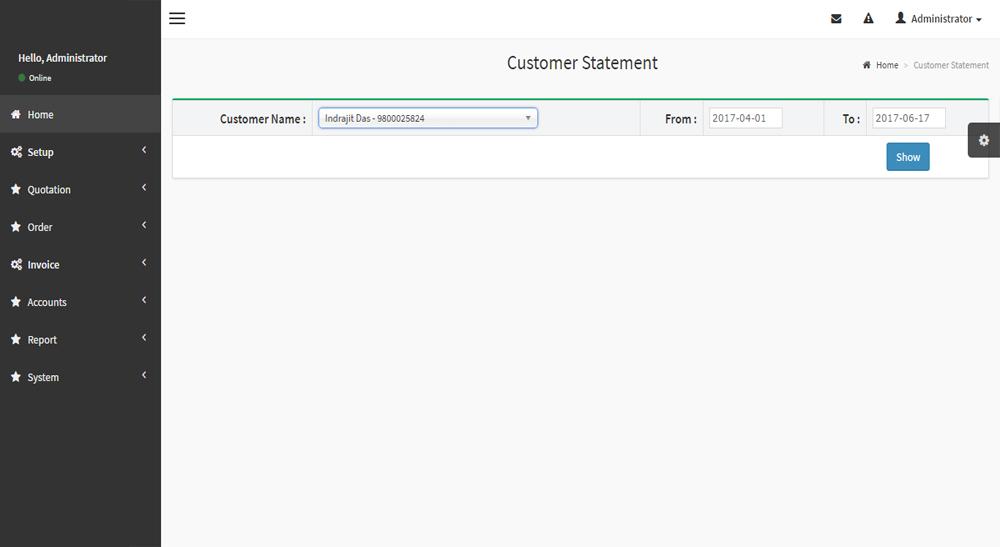Follow the Home breadcrumb link
The width and height of the screenshot is (1000, 547).
(886, 65)
